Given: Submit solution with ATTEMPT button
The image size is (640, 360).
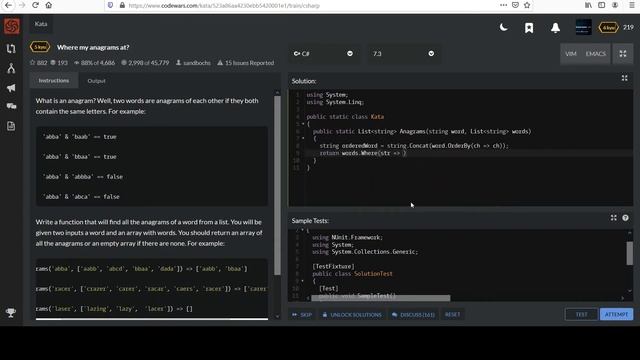Looking at the screenshot, I should pyautogui.click(x=616, y=314).
